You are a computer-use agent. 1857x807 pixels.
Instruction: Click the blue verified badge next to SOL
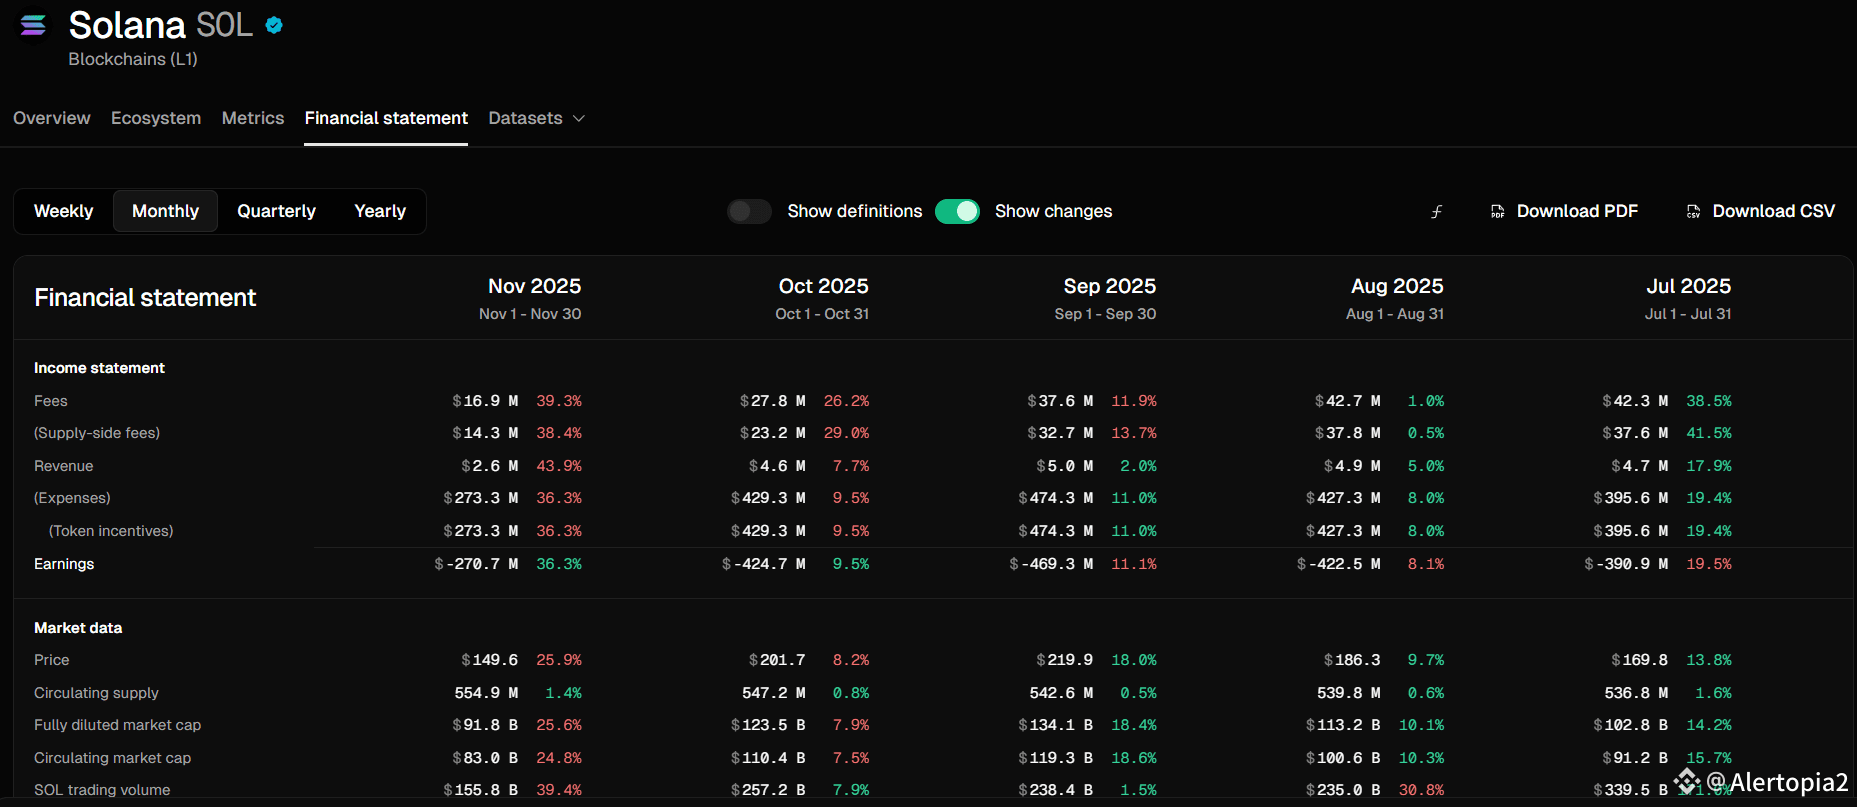(274, 26)
